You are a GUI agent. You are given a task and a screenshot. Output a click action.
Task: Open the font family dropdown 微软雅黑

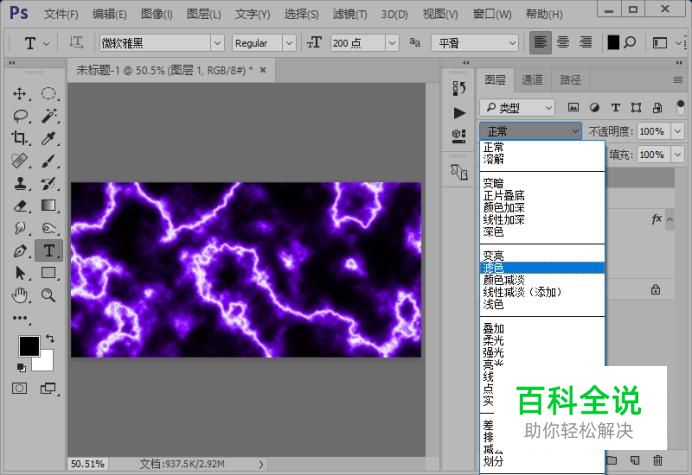[160, 43]
